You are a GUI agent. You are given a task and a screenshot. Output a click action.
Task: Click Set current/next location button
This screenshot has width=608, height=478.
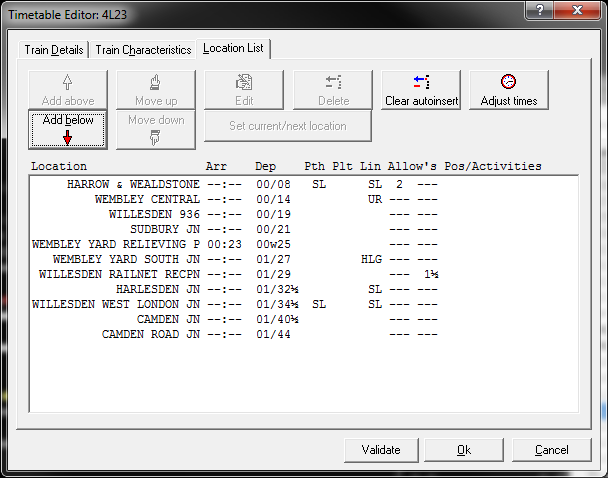pos(288,126)
